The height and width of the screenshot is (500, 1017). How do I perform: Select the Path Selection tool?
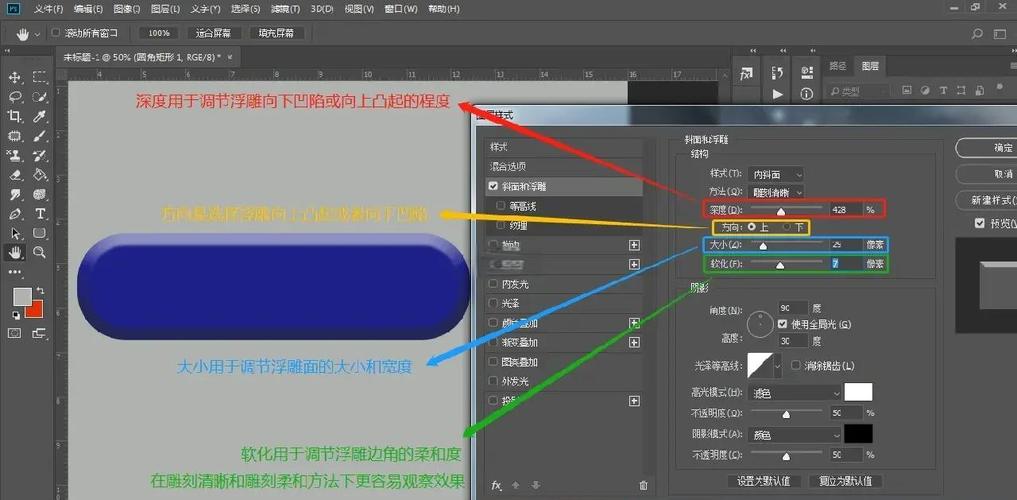coord(14,233)
